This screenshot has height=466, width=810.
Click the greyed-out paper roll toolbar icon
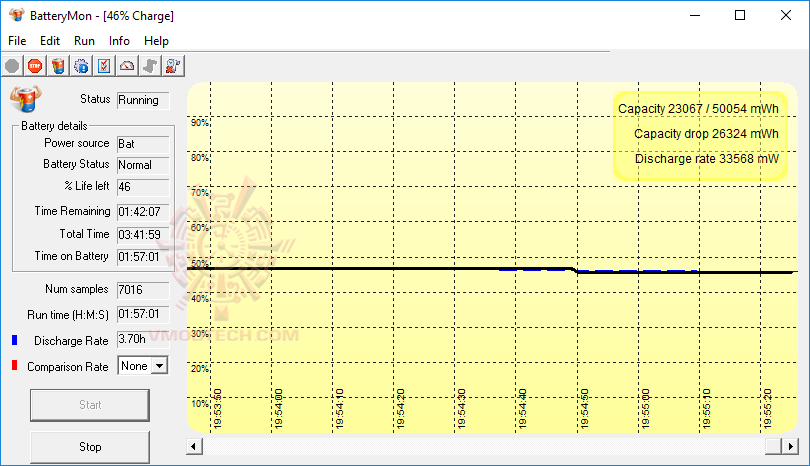[150, 66]
